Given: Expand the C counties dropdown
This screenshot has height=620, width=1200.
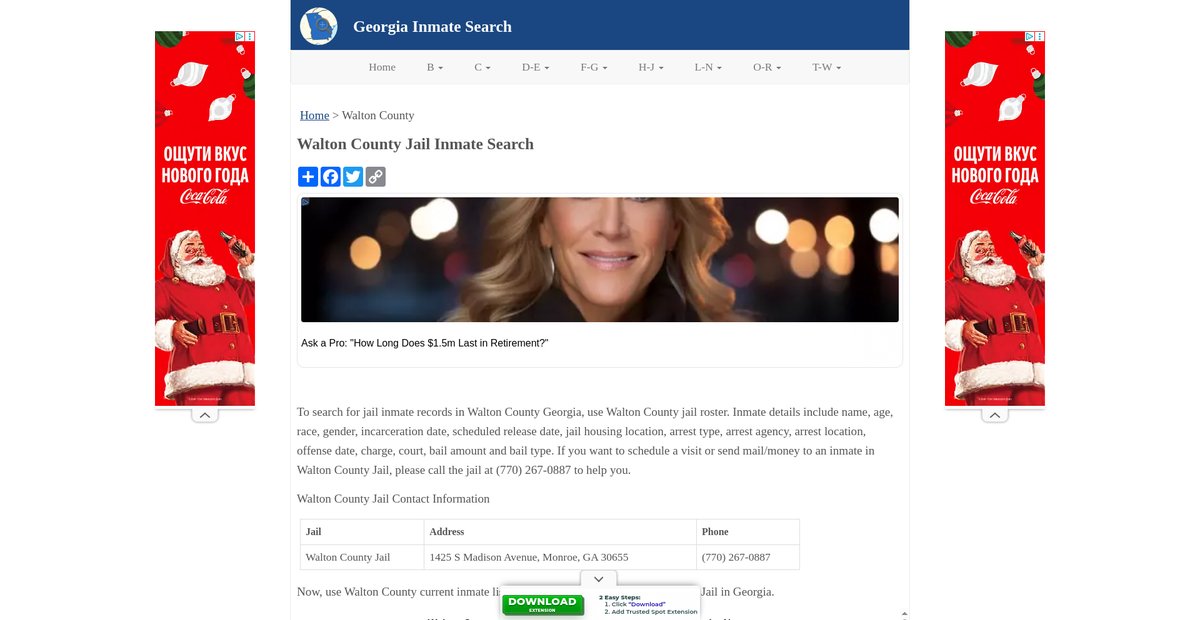Looking at the screenshot, I should 482,67.
